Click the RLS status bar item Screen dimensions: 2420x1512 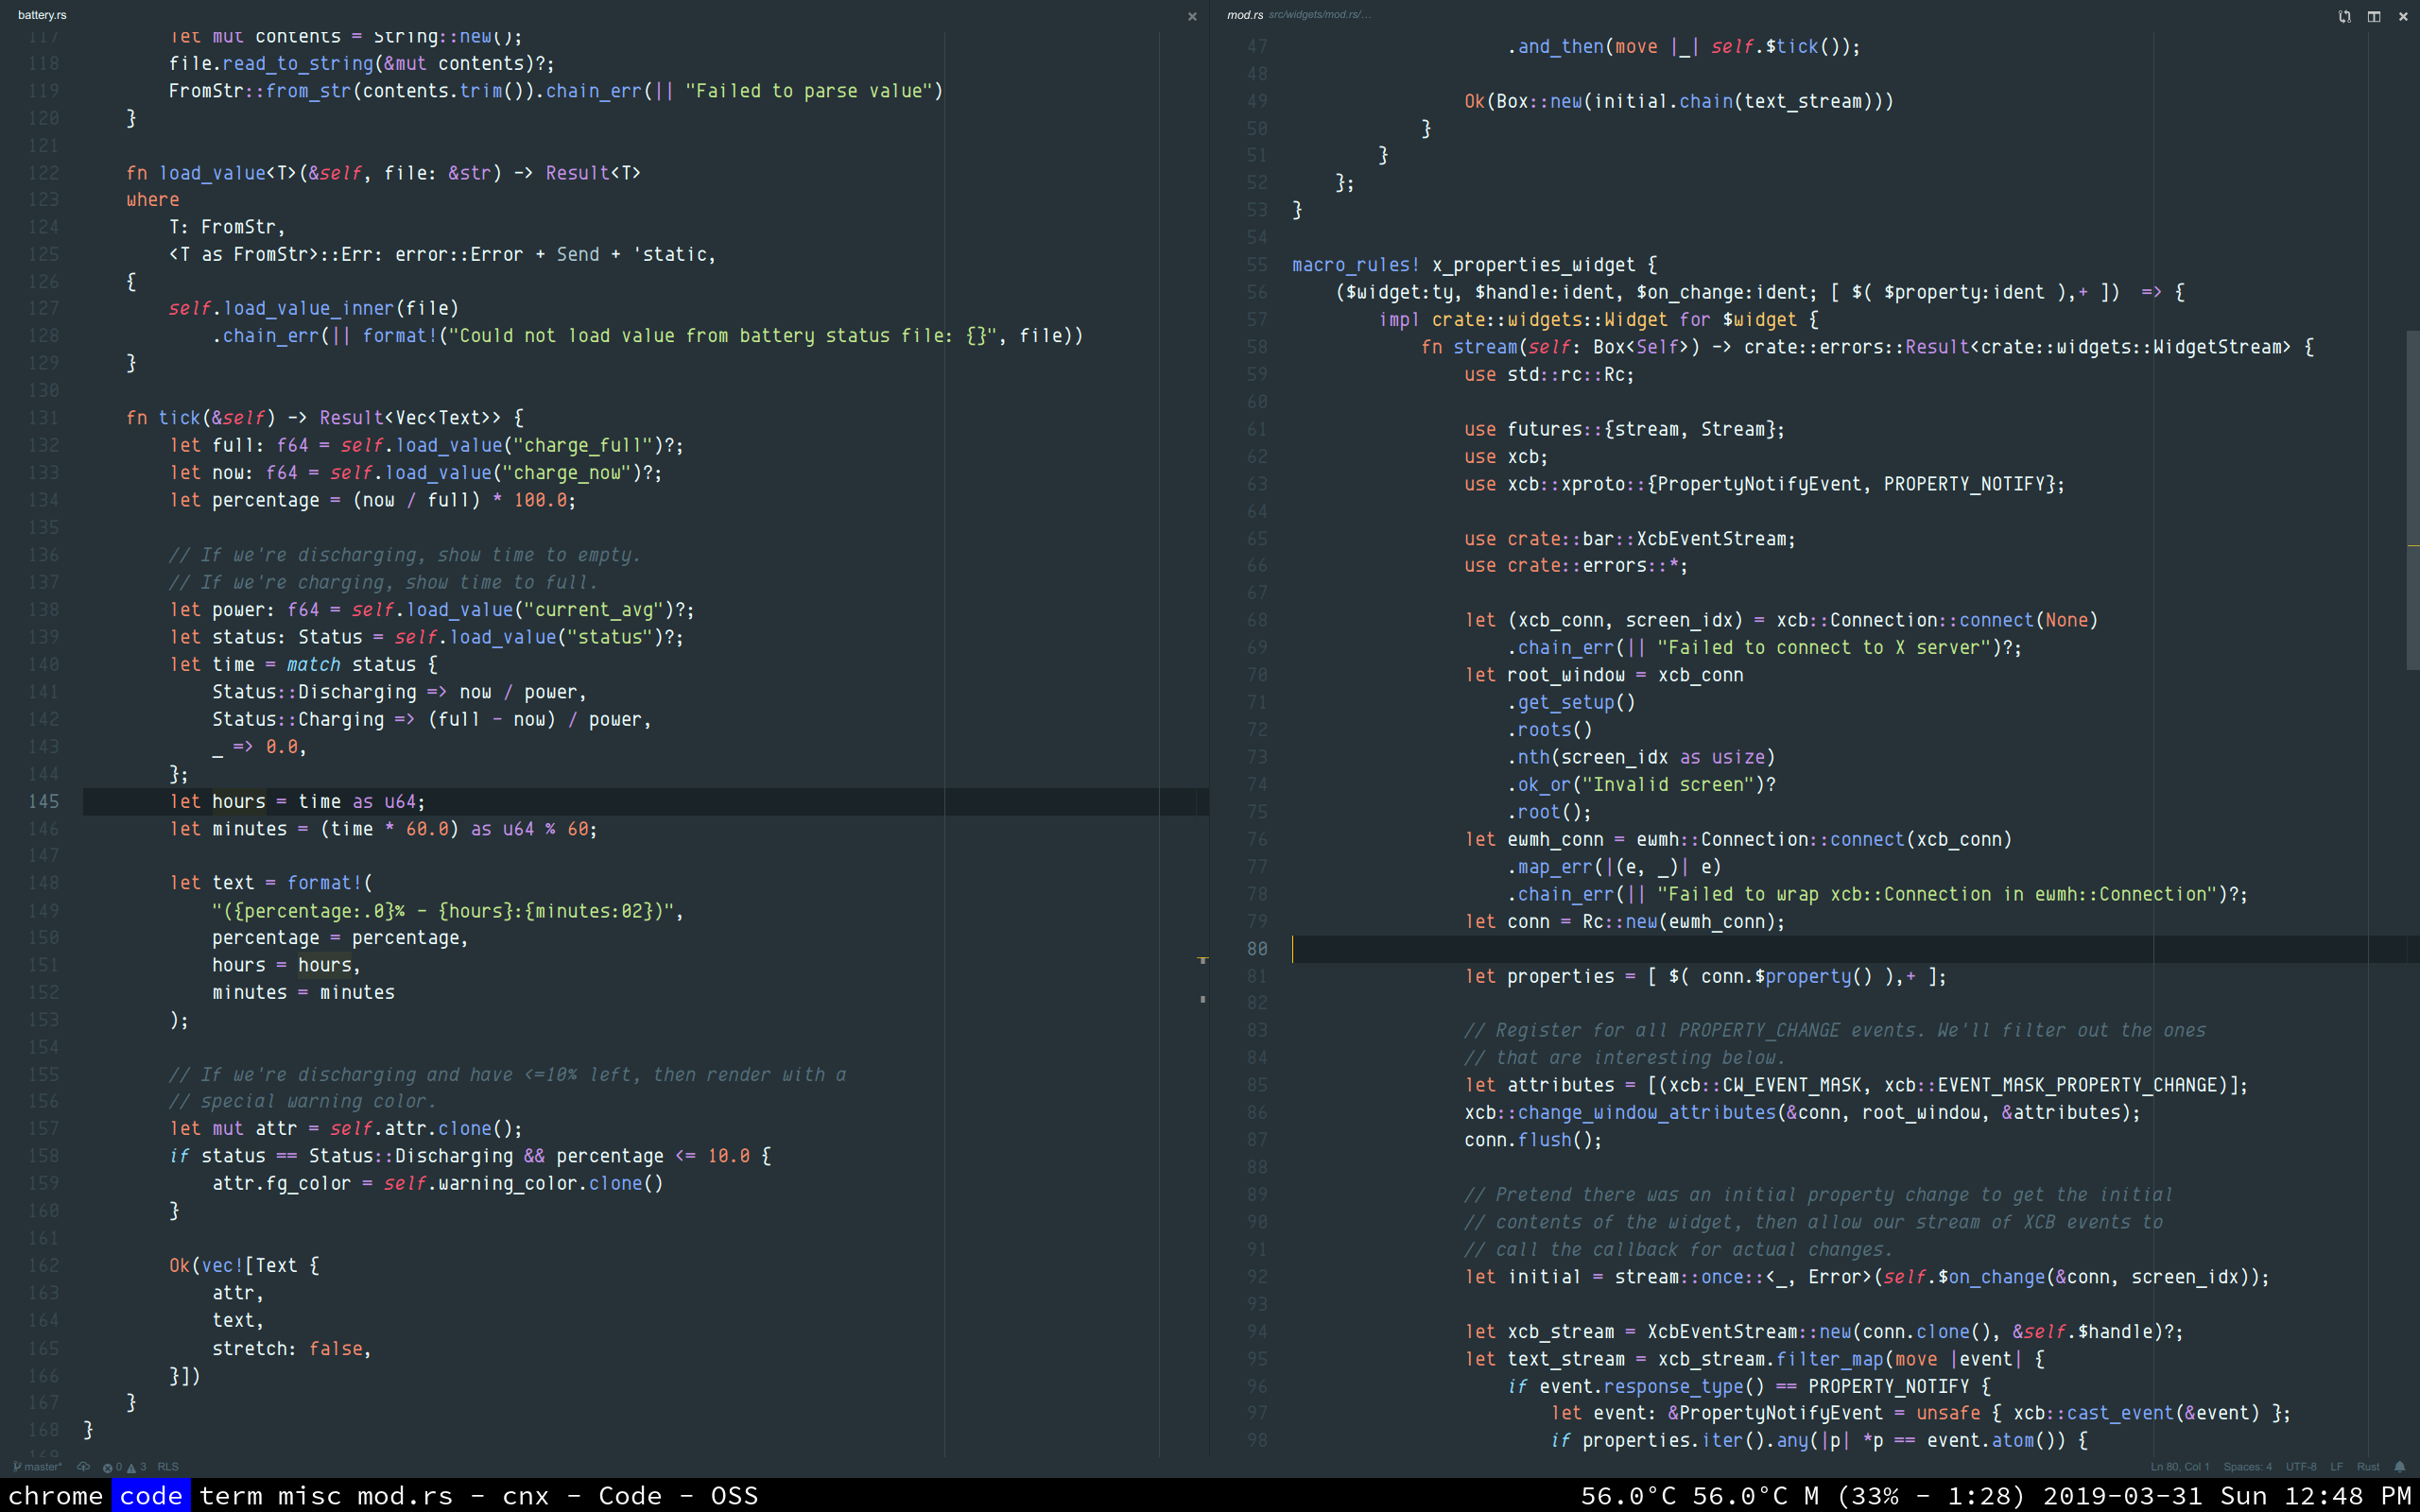[x=168, y=1467]
